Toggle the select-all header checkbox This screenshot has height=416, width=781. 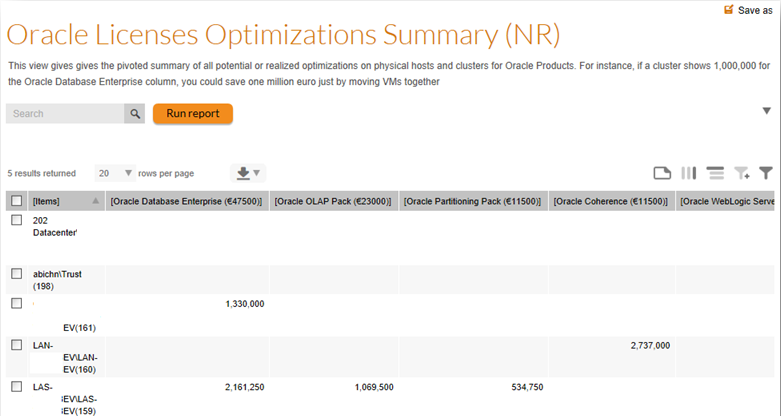pyautogui.click(x=16, y=201)
